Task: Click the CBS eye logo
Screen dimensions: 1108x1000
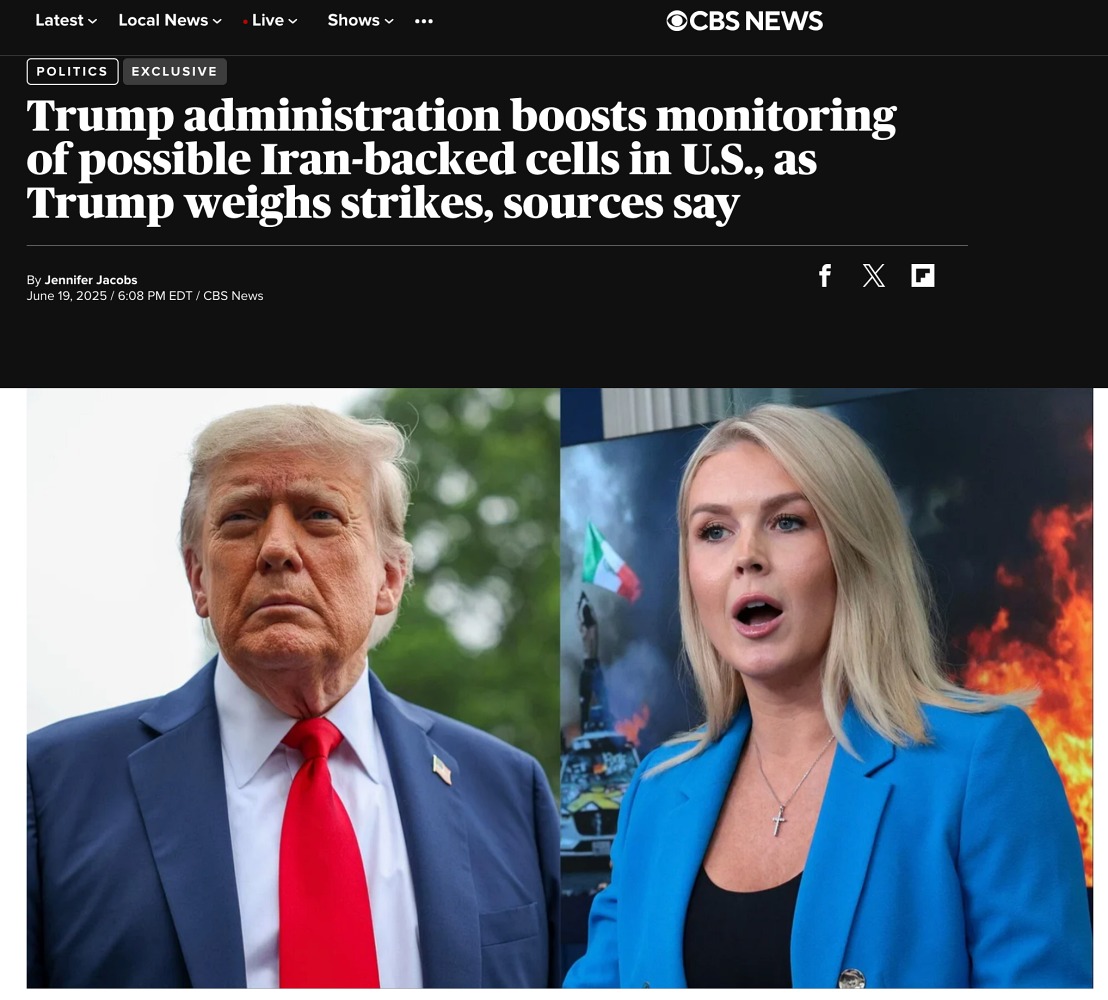Action: coord(676,21)
